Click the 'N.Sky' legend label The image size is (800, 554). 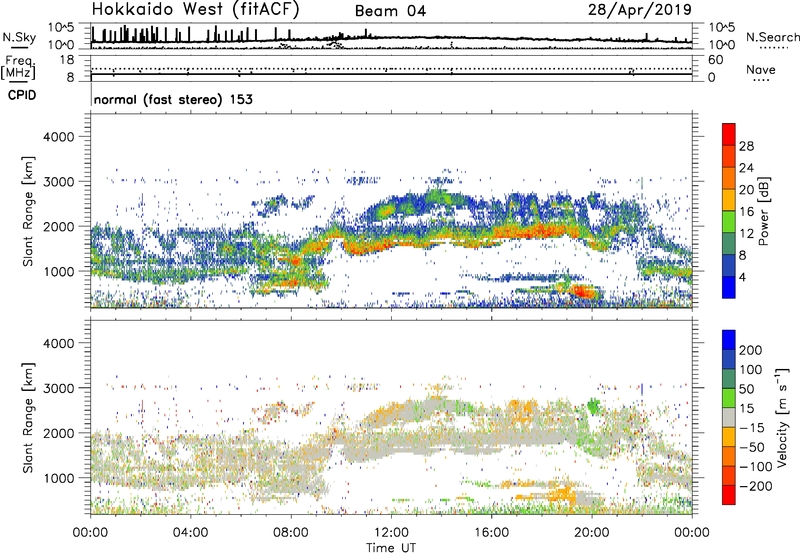19,37
